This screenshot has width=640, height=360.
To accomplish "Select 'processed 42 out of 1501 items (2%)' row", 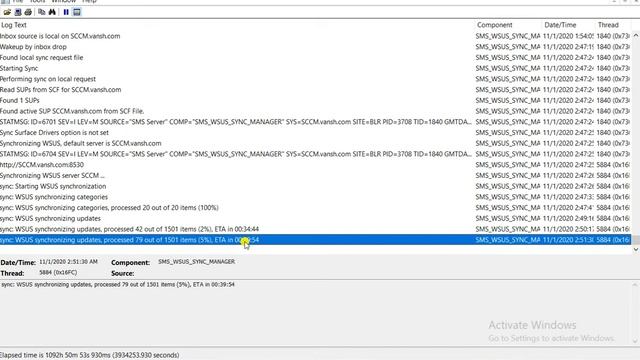I will click(x=316, y=229).
